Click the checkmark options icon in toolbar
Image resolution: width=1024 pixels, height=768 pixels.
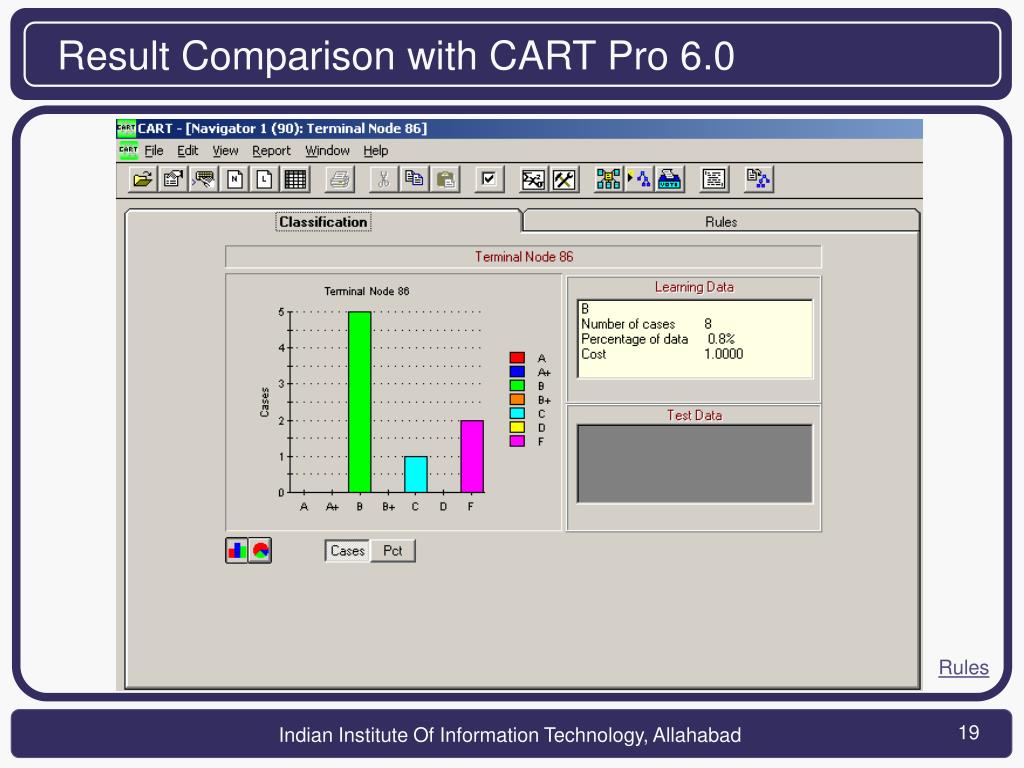coord(489,179)
